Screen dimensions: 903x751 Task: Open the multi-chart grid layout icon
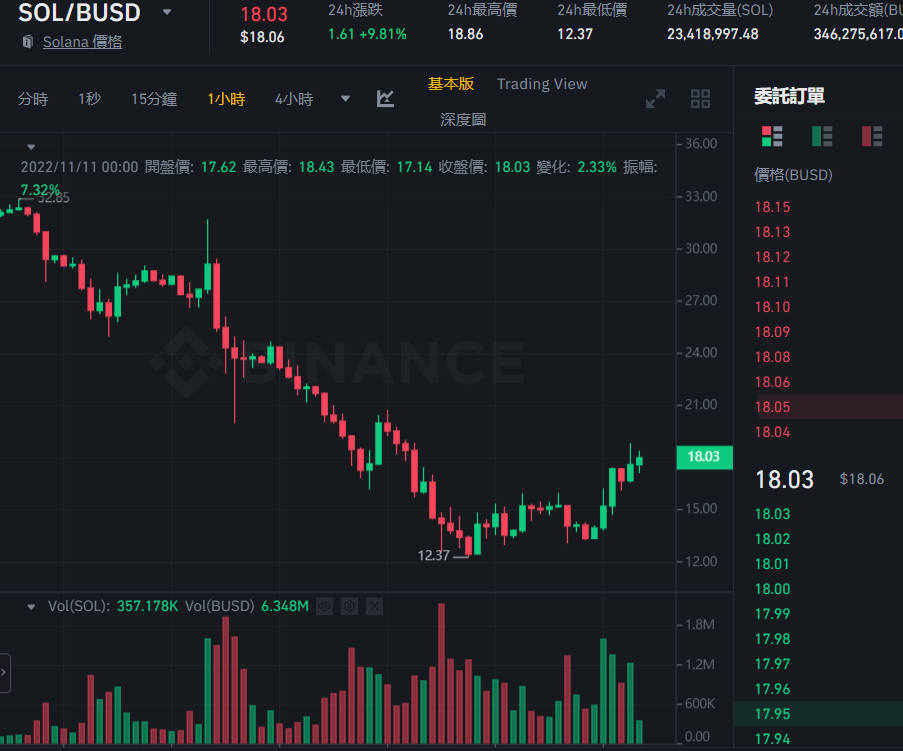(700, 98)
